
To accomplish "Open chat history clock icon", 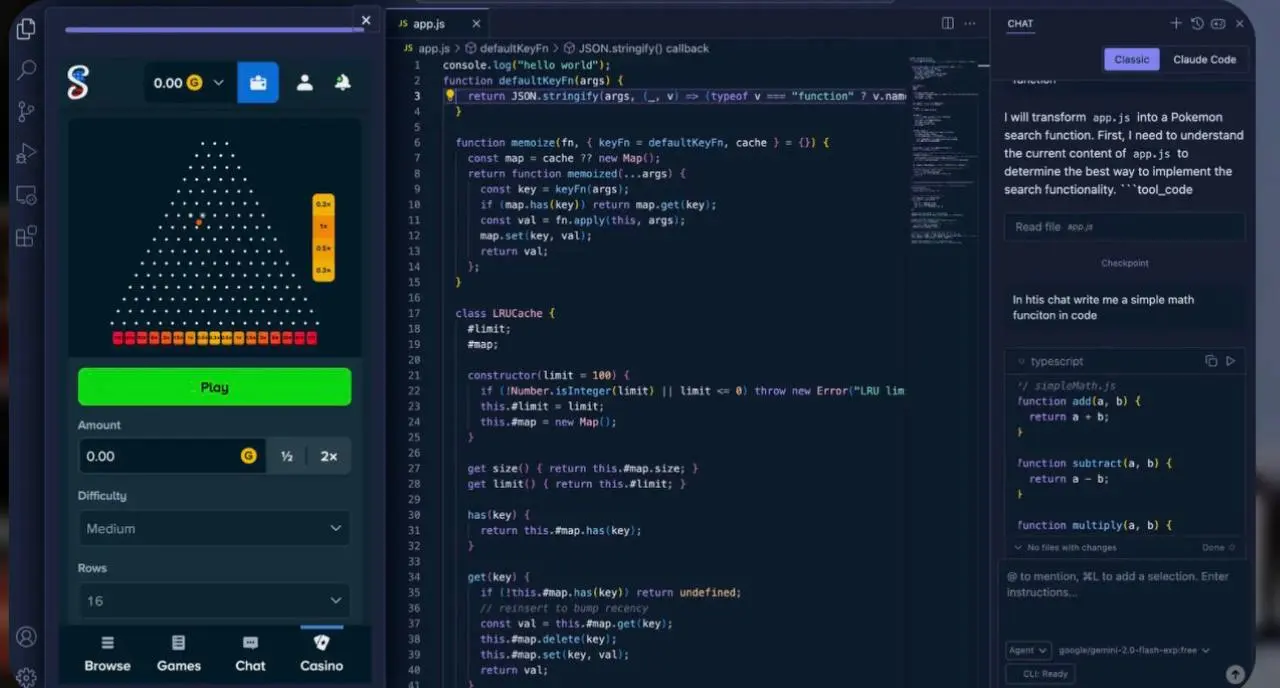I will tap(1197, 23).
